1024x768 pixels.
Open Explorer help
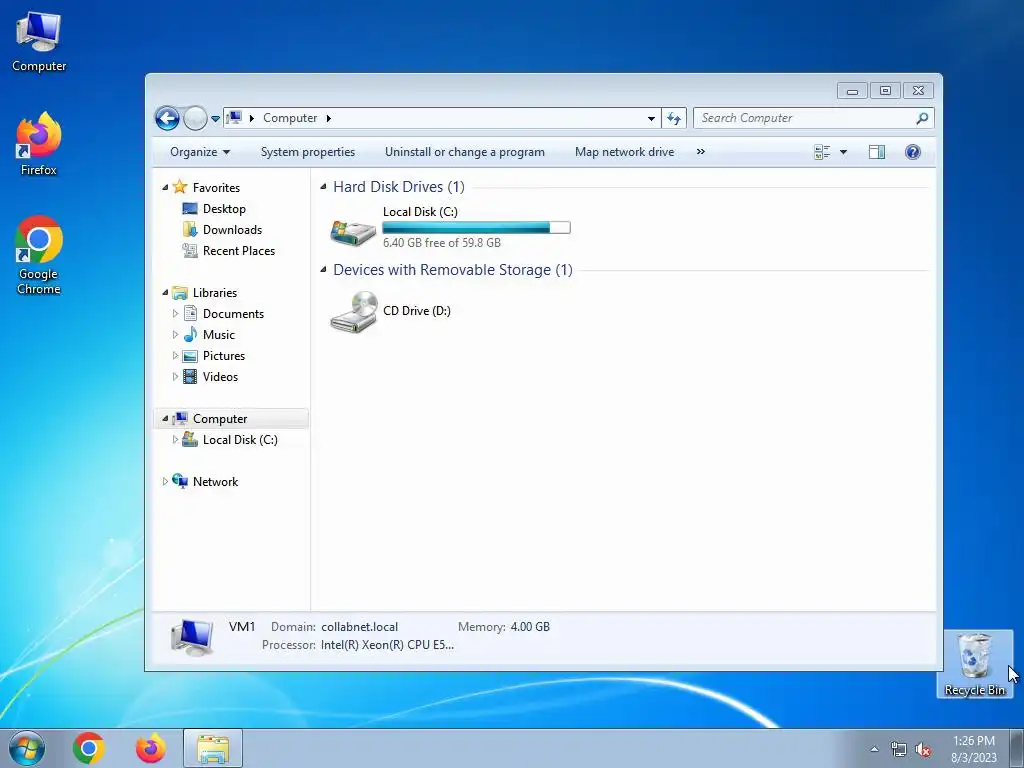click(x=912, y=152)
